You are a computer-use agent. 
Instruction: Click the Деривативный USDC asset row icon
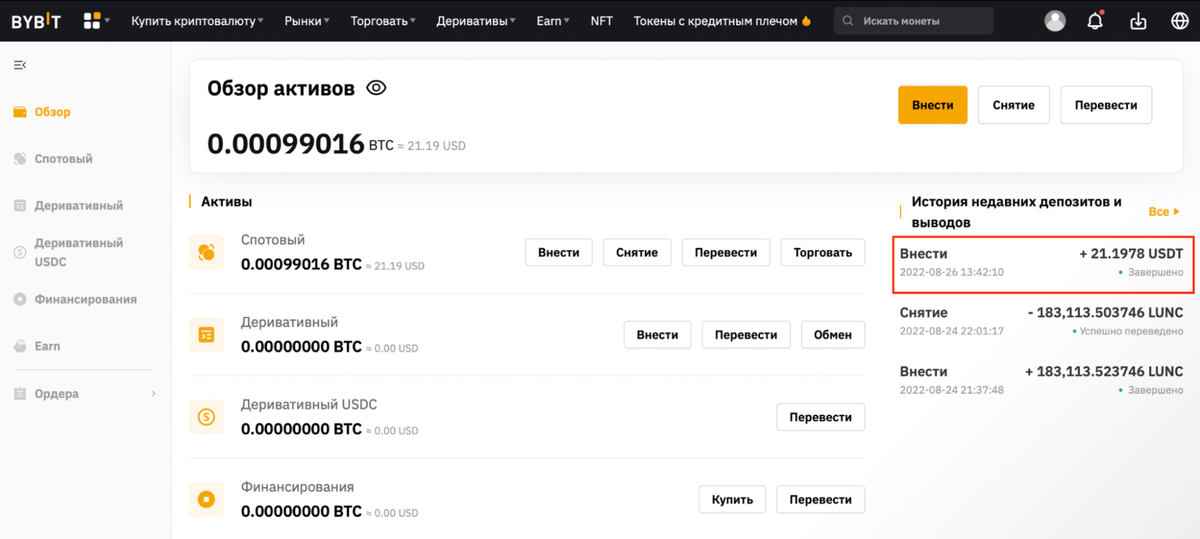[206, 417]
